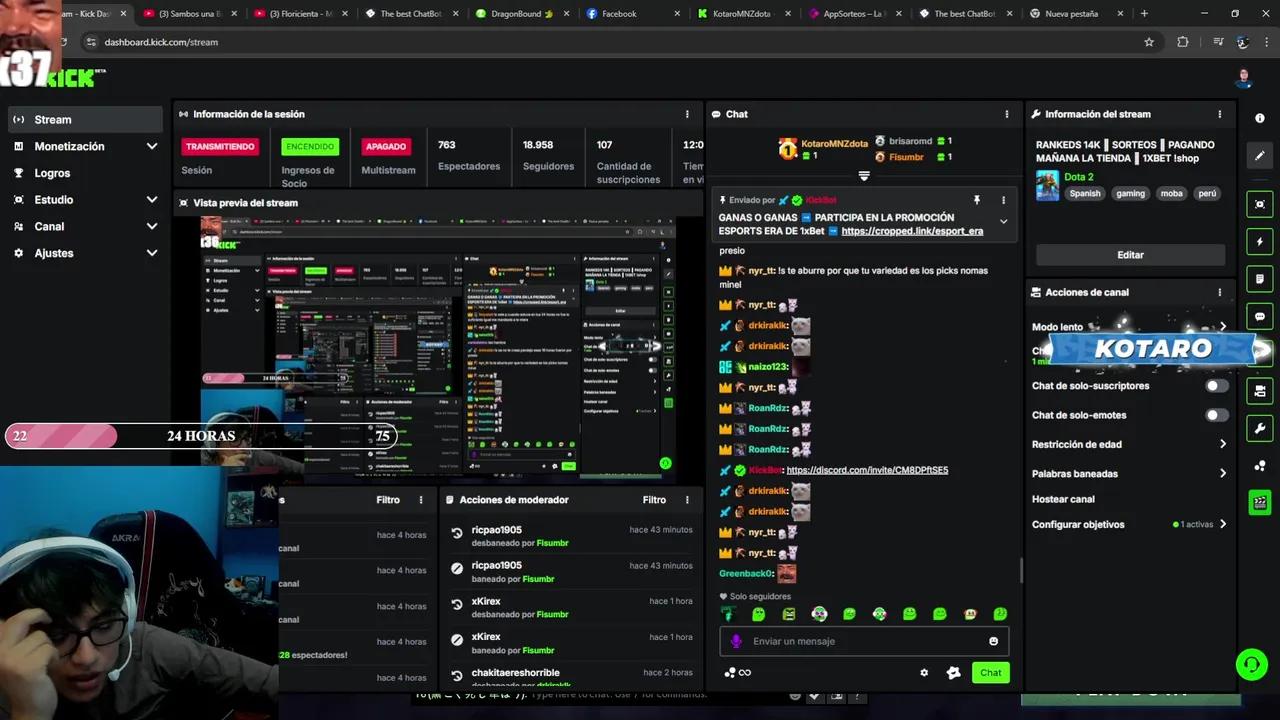Toggle Chat de solo-suscriptores switch
Viewport: 1280px width, 720px height.
1216,386
